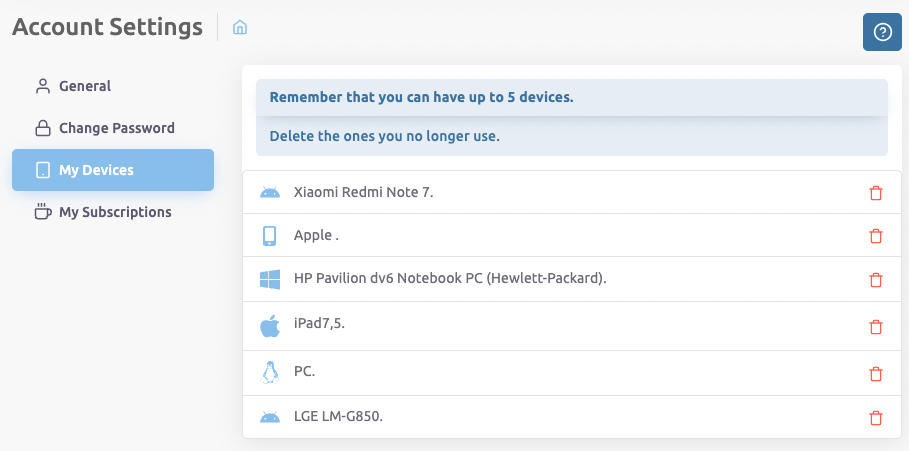Viewport: 909px width, 451px height.
Task: Switch to Change Password section
Action: coord(116,128)
